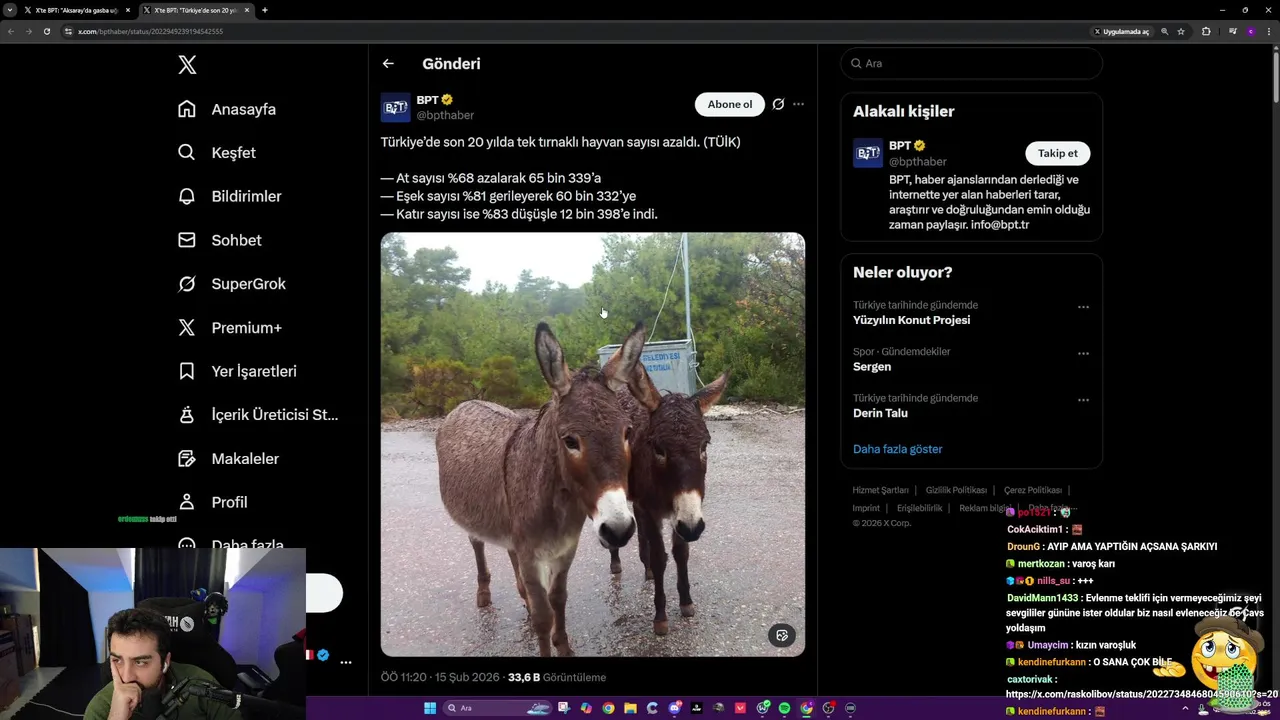Open File Explorer from the taskbar
The width and height of the screenshot is (1280, 720).
[x=630, y=708]
